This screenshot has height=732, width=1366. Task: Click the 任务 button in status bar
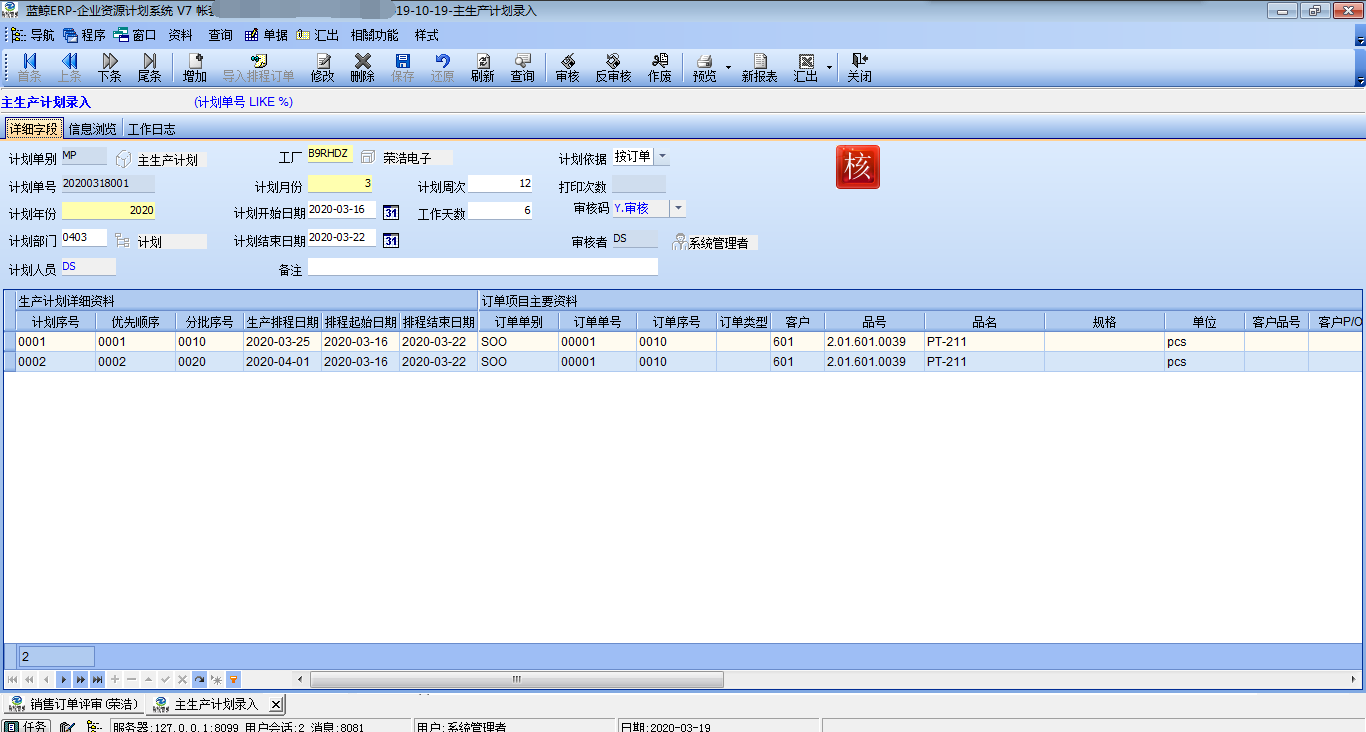point(27,726)
